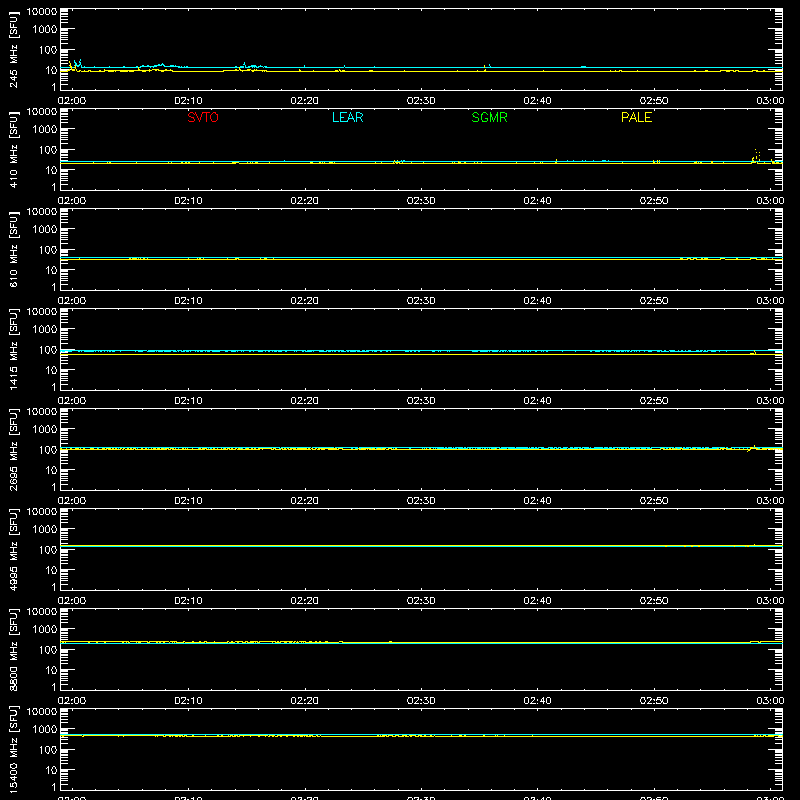Click 02:20 time label below 410 MHz panel
Image resolution: width=800 pixels, height=800 pixels.
[x=305, y=201]
